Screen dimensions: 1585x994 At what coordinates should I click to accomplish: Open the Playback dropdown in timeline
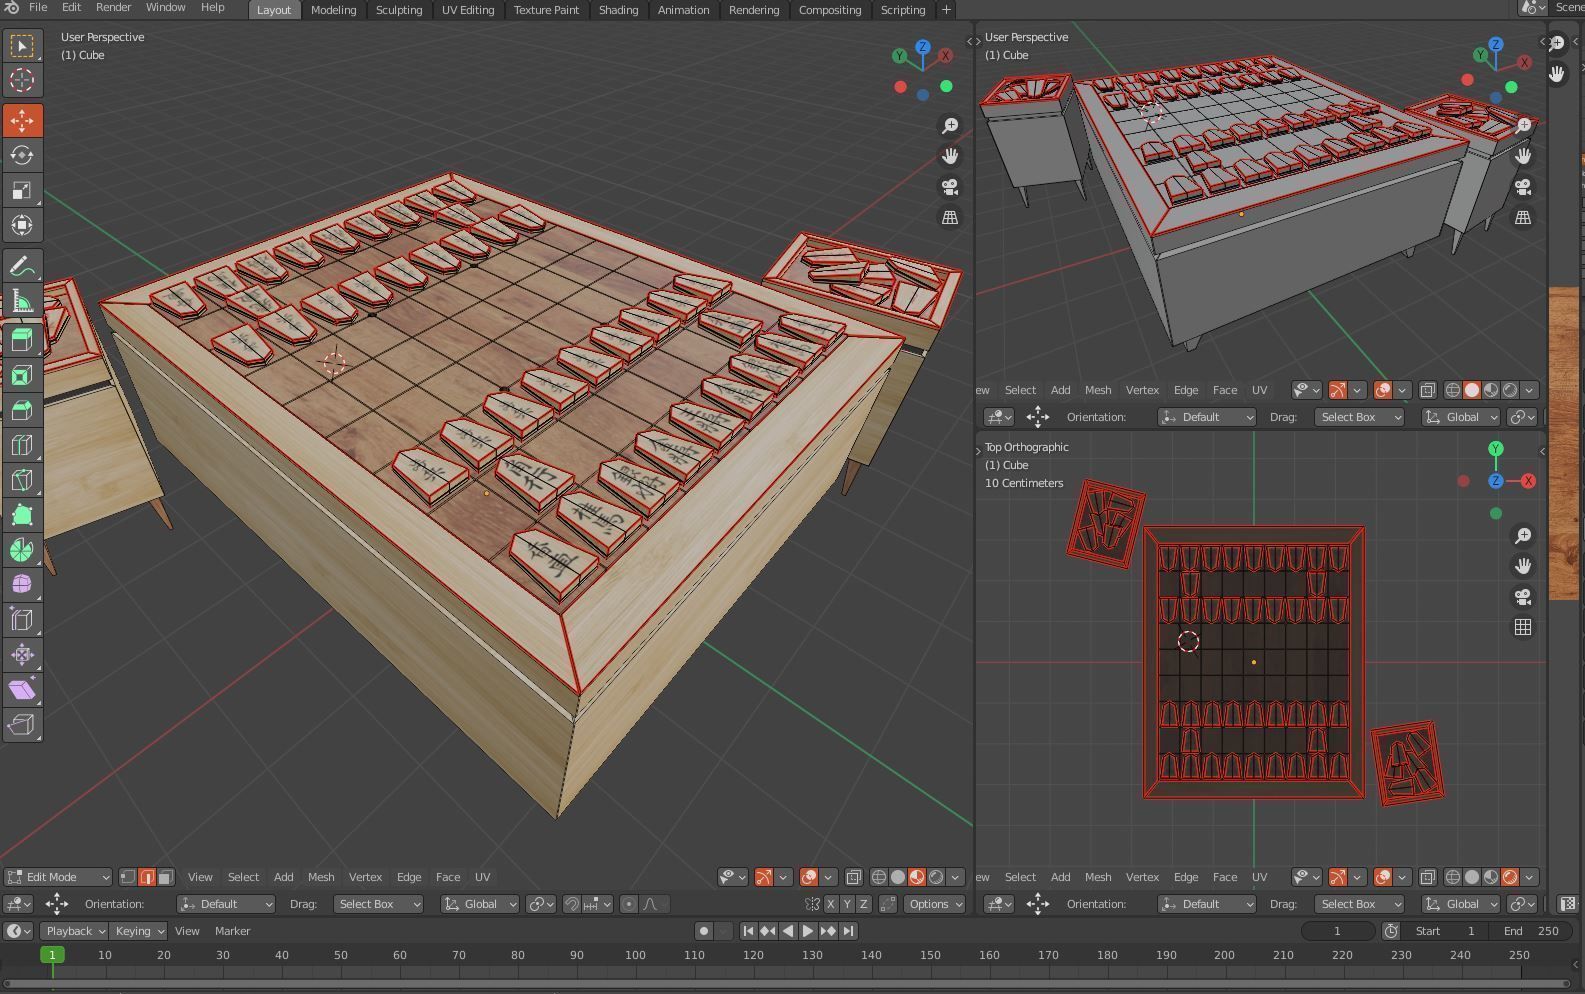(75, 931)
